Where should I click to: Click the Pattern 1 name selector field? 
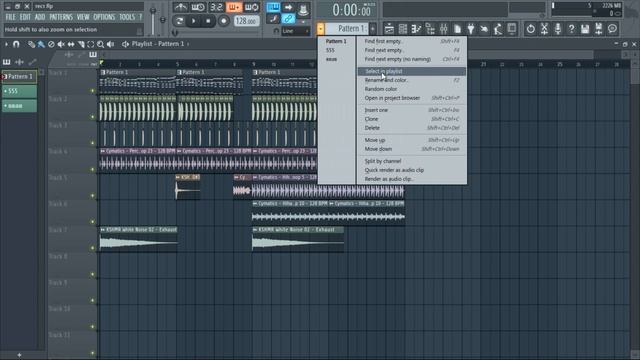coord(347,29)
